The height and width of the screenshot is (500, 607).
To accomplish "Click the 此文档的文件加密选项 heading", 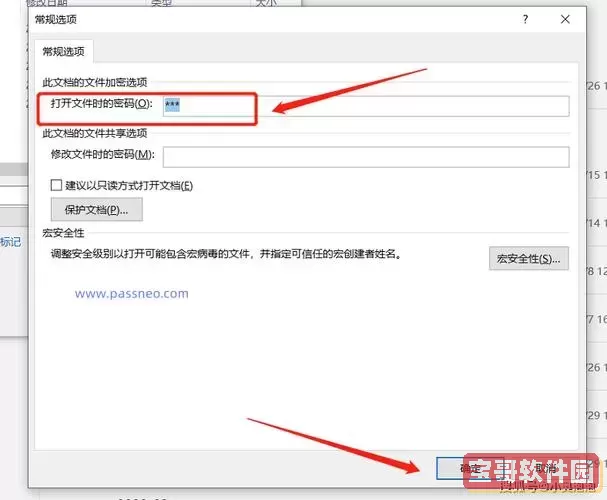I will point(95,82).
